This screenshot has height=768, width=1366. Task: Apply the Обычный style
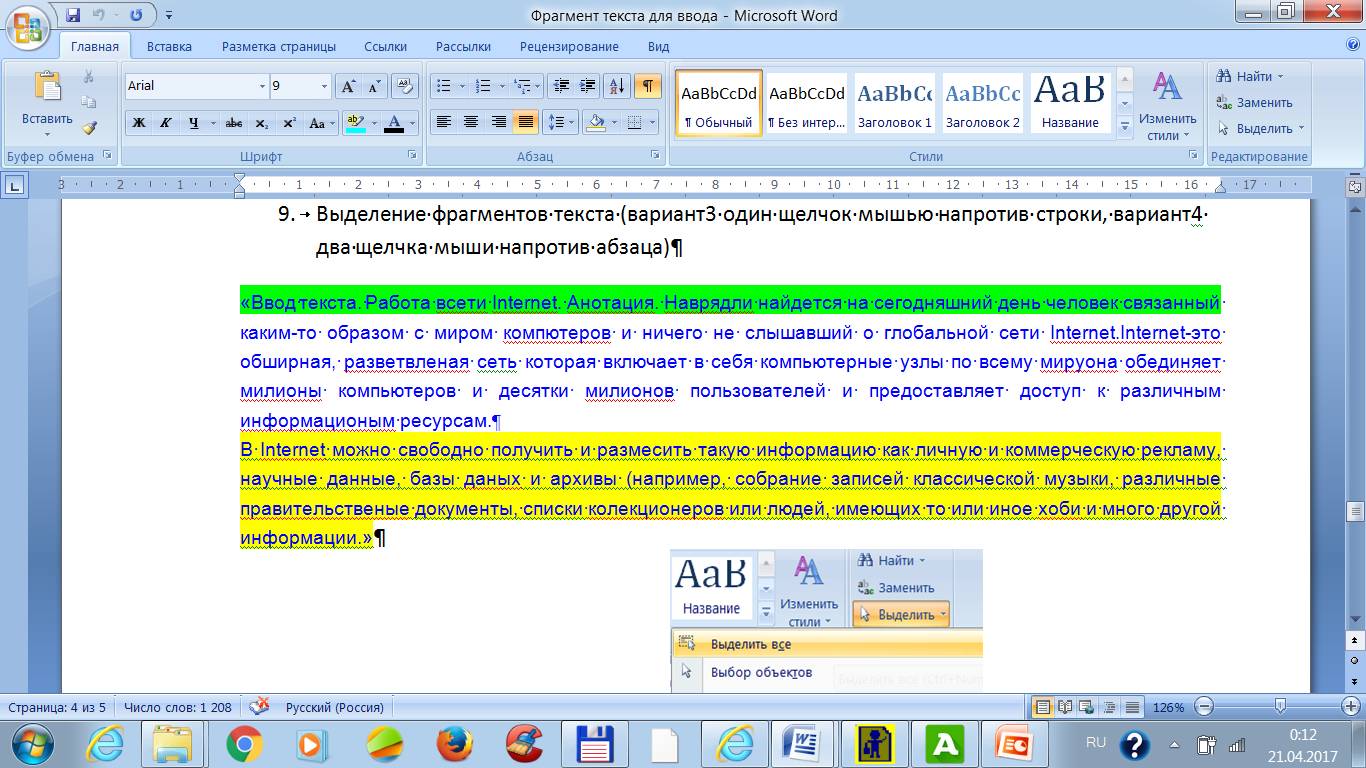click(x=718, y=103)
